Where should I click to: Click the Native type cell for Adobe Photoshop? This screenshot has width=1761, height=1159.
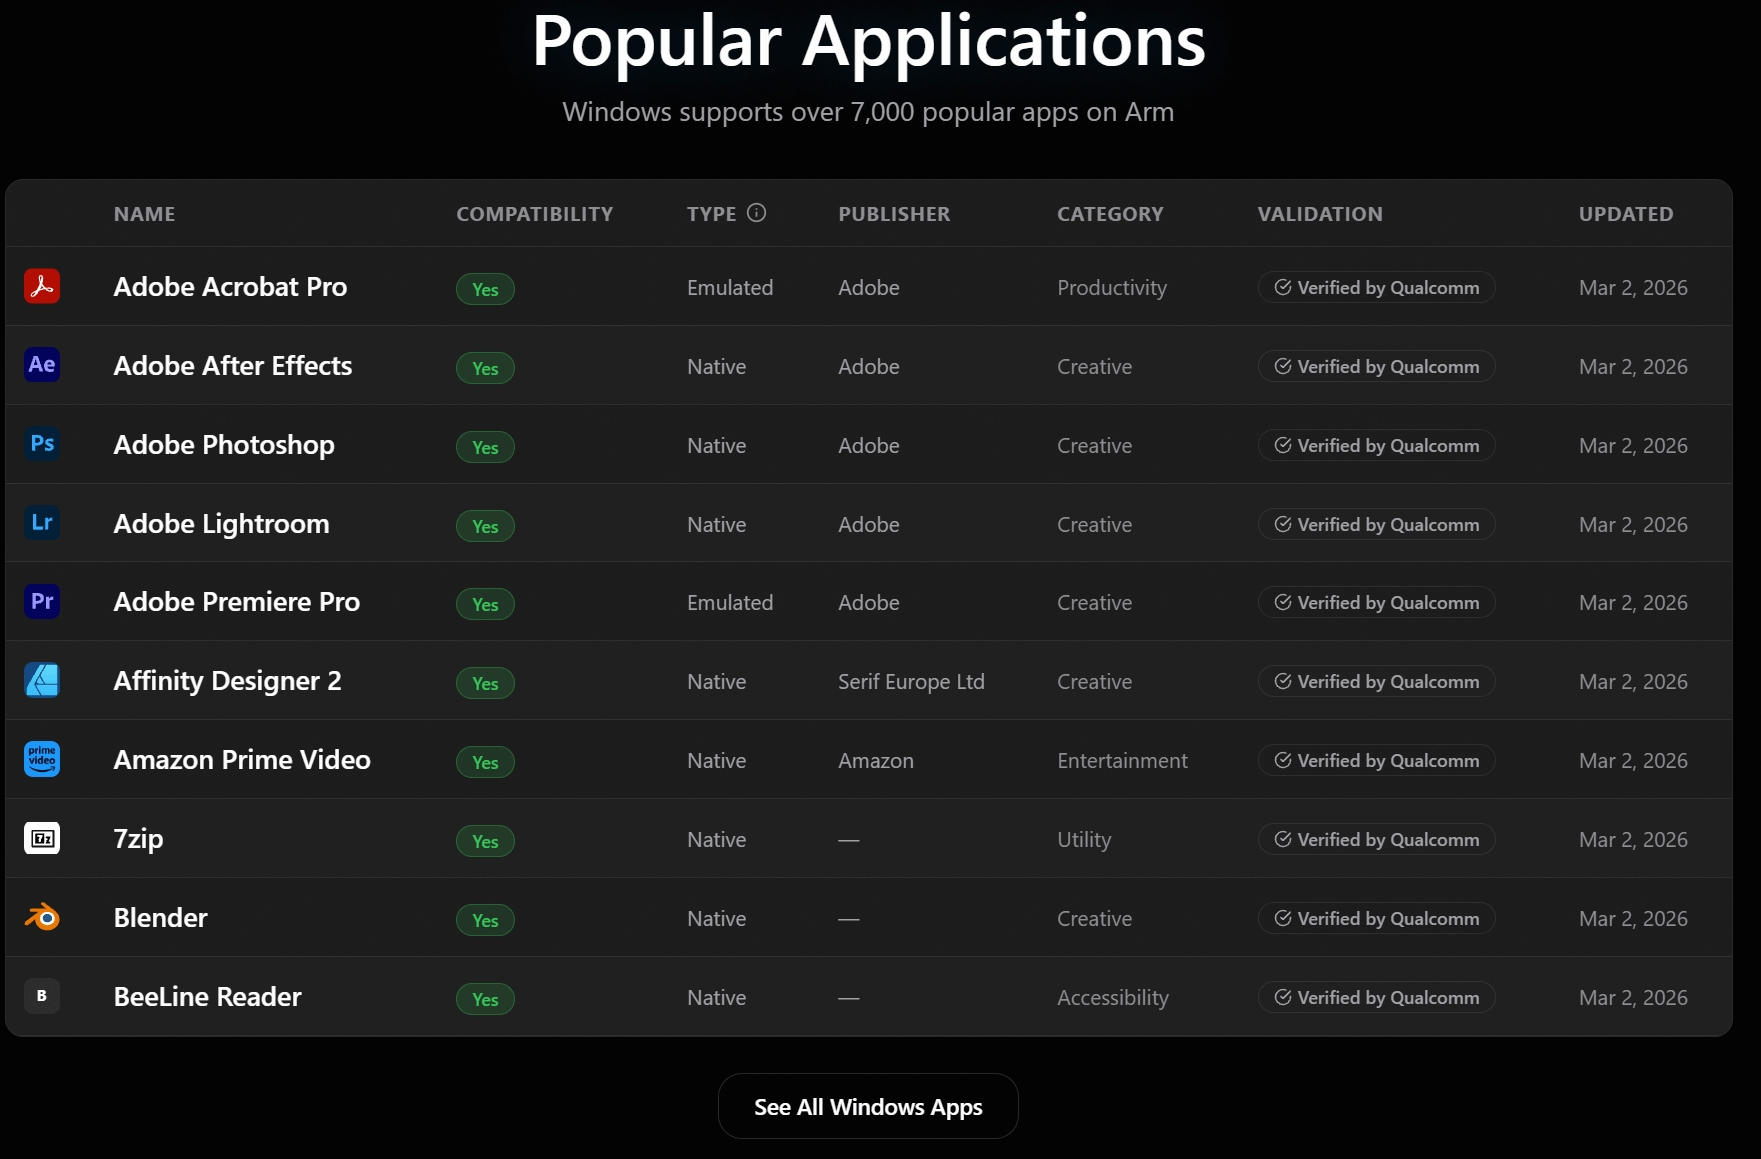pos(717,446)
